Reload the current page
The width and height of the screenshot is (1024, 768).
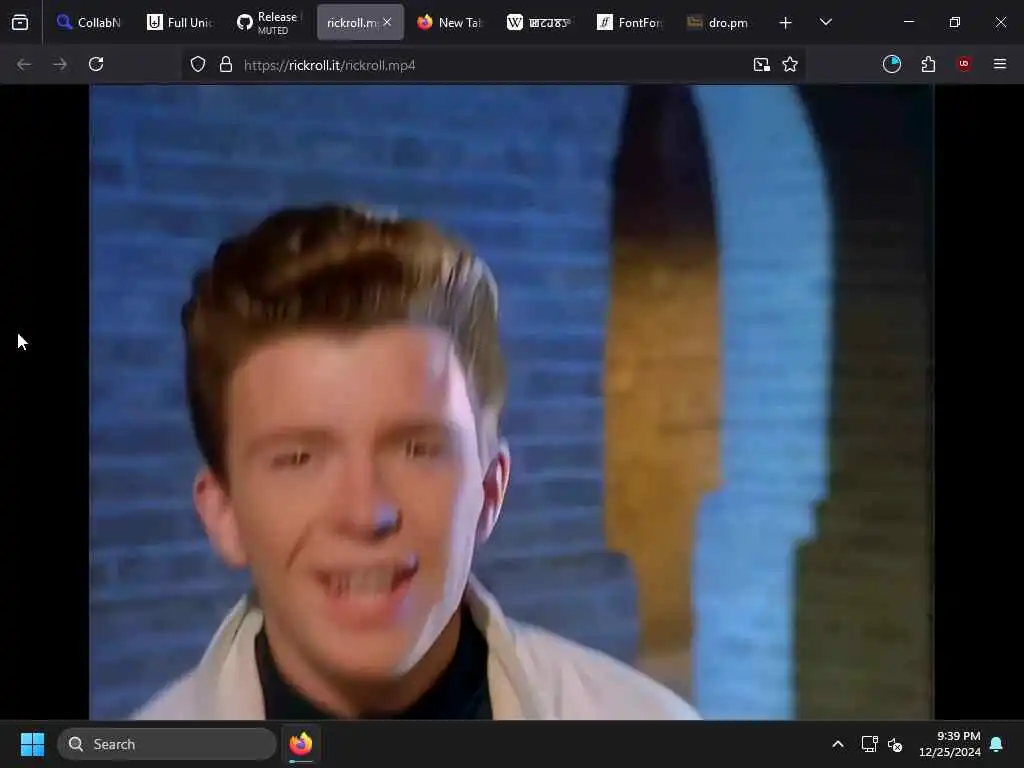(x=96, y=64)
